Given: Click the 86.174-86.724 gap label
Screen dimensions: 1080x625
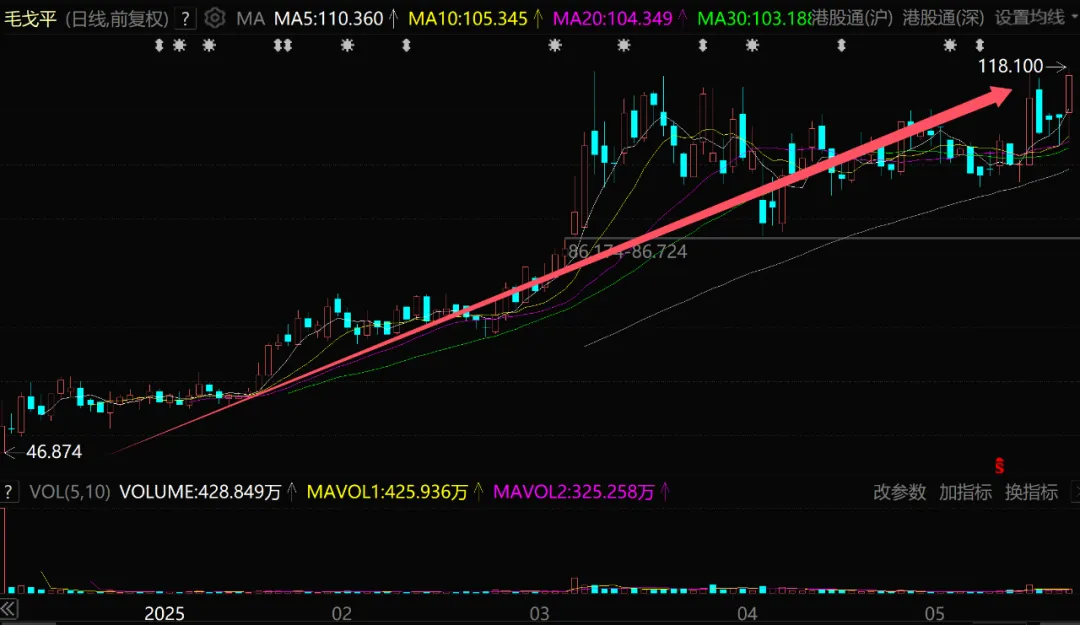Looking at the screenshot, I should 627,252.
